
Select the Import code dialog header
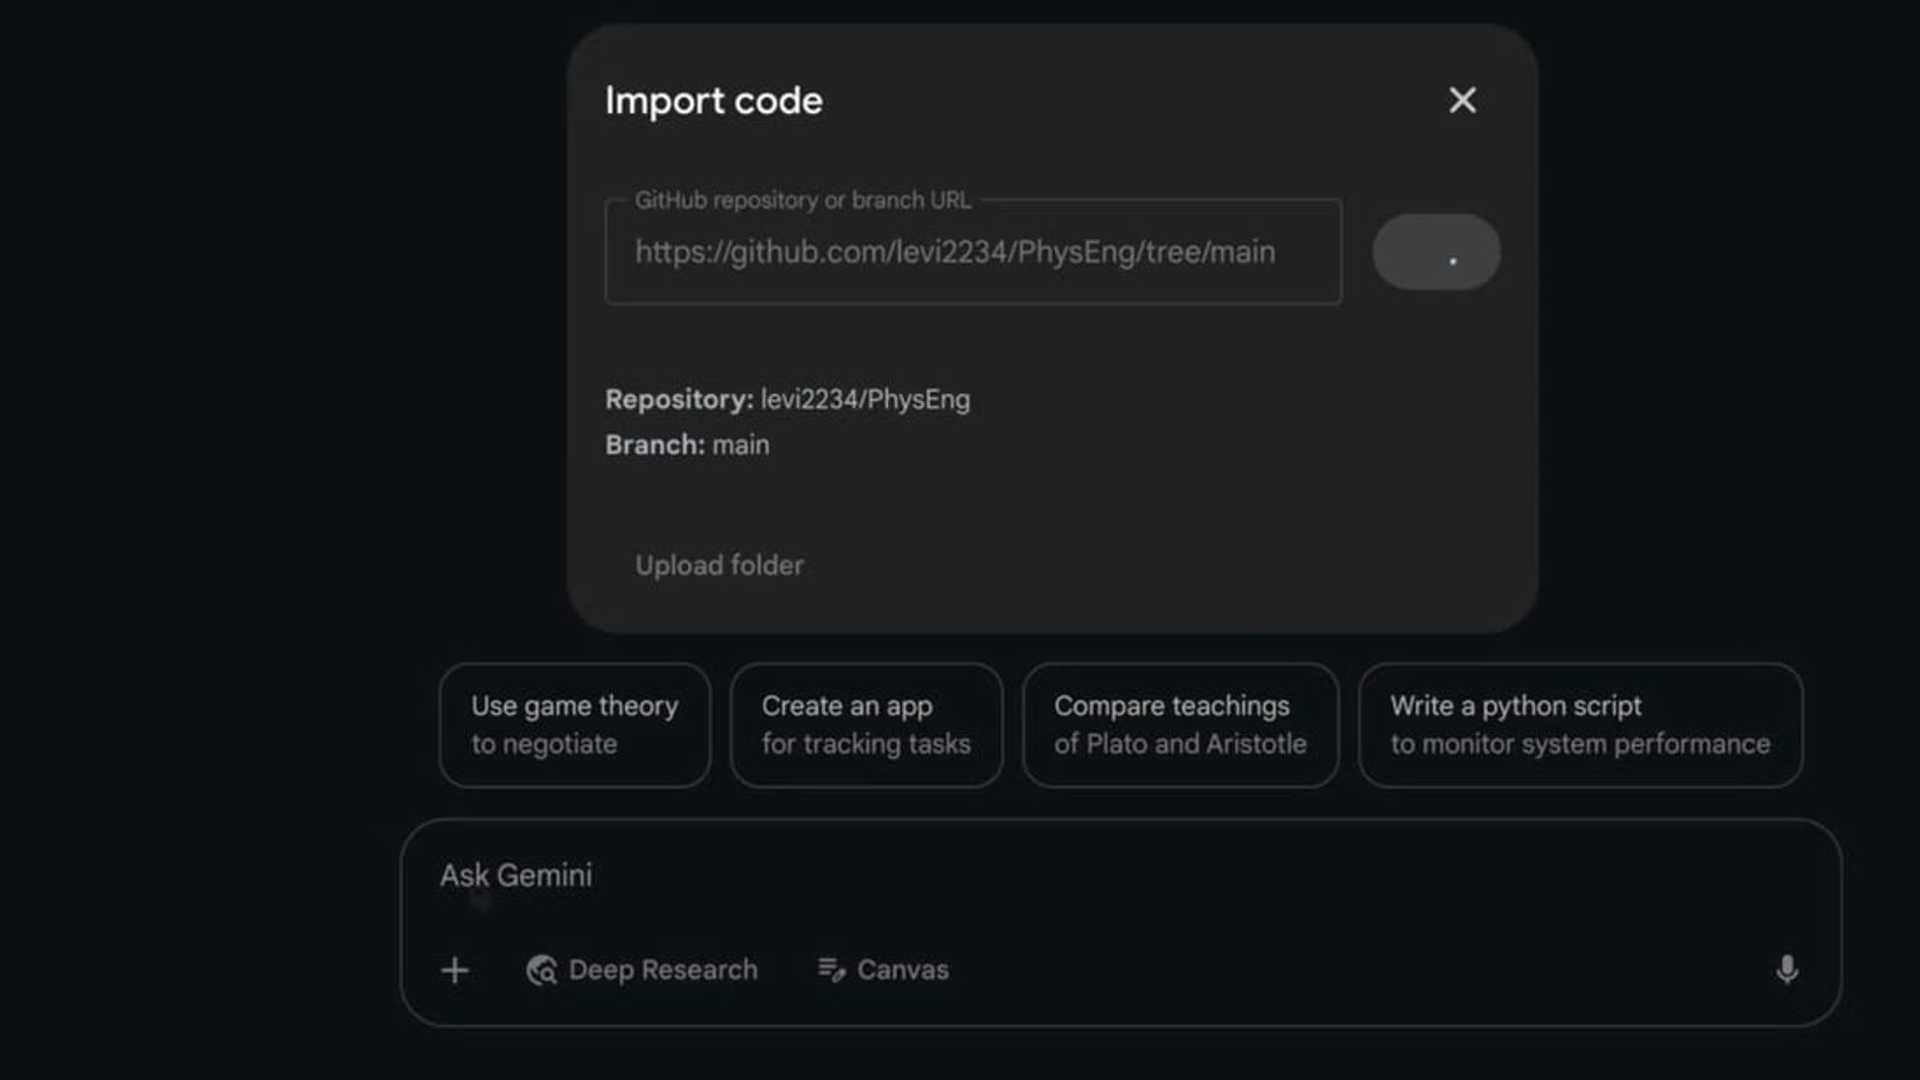(x=713, y=100)
